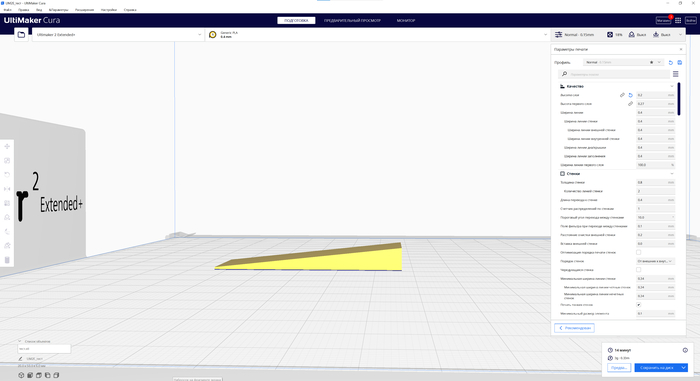Click link icon for initial layer height

click(x=630, y=104)
